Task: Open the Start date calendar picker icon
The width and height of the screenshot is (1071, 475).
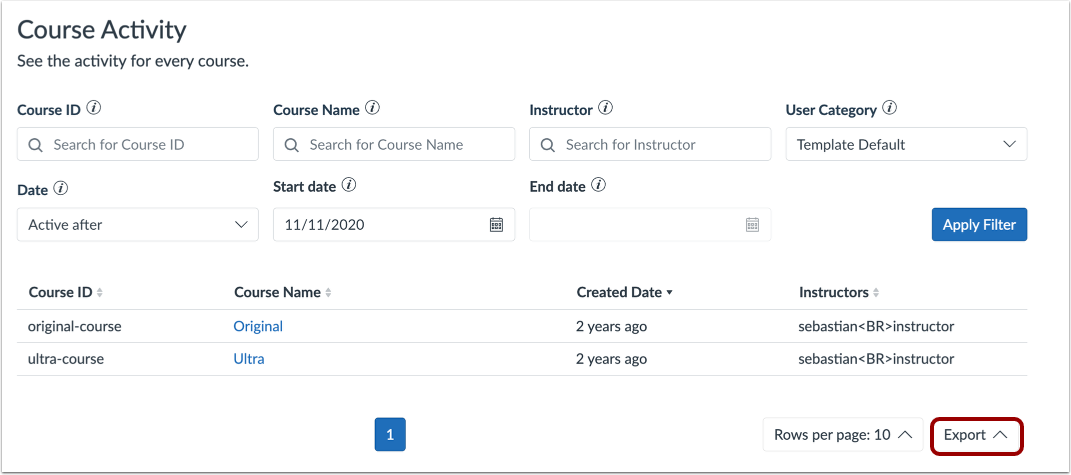Action: [496, 225]
